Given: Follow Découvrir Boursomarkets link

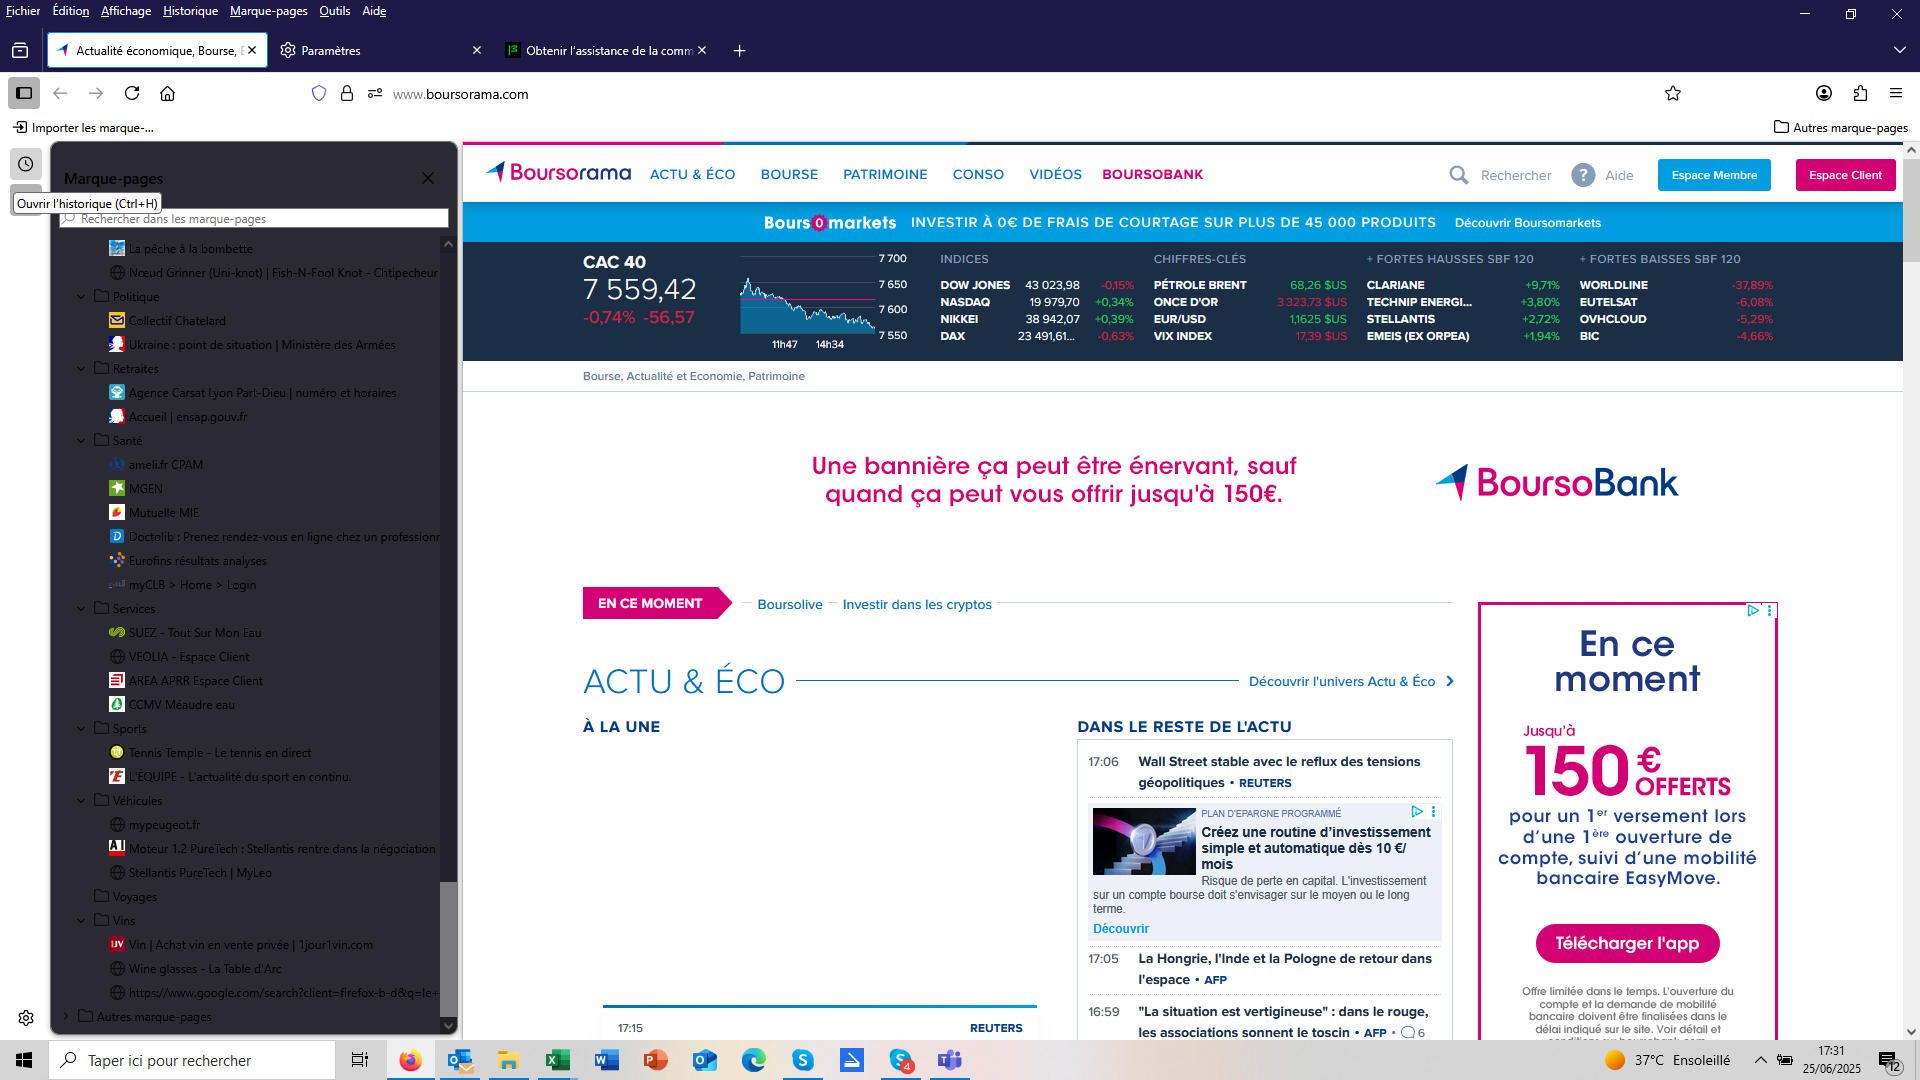Looking at the screenshot, I should [1527, 223].
